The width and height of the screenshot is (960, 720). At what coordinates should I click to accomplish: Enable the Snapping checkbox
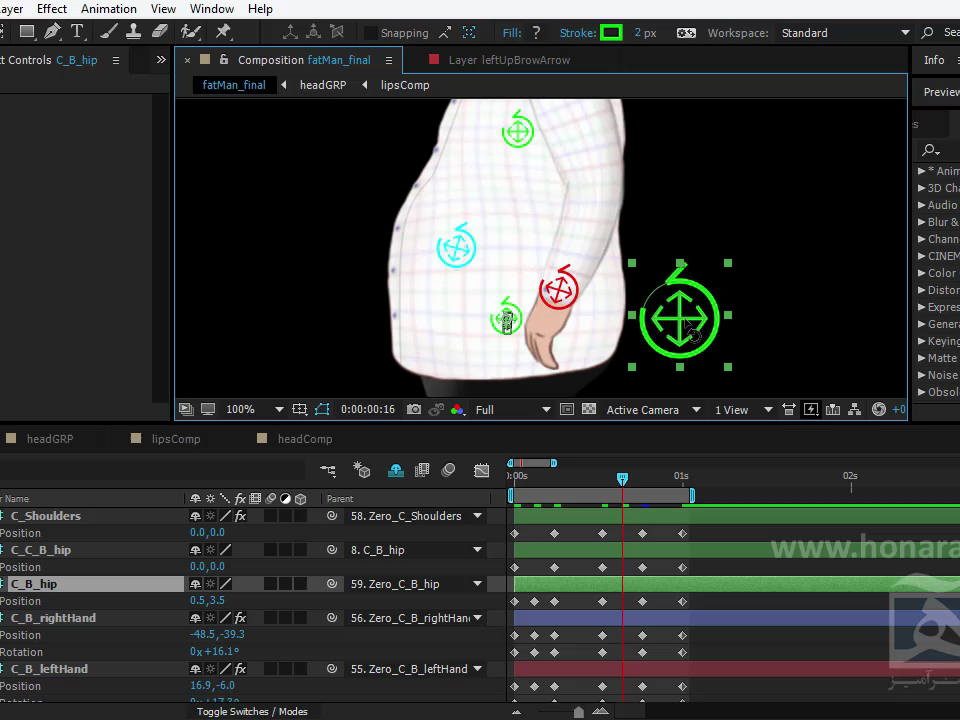coord(370,32)
